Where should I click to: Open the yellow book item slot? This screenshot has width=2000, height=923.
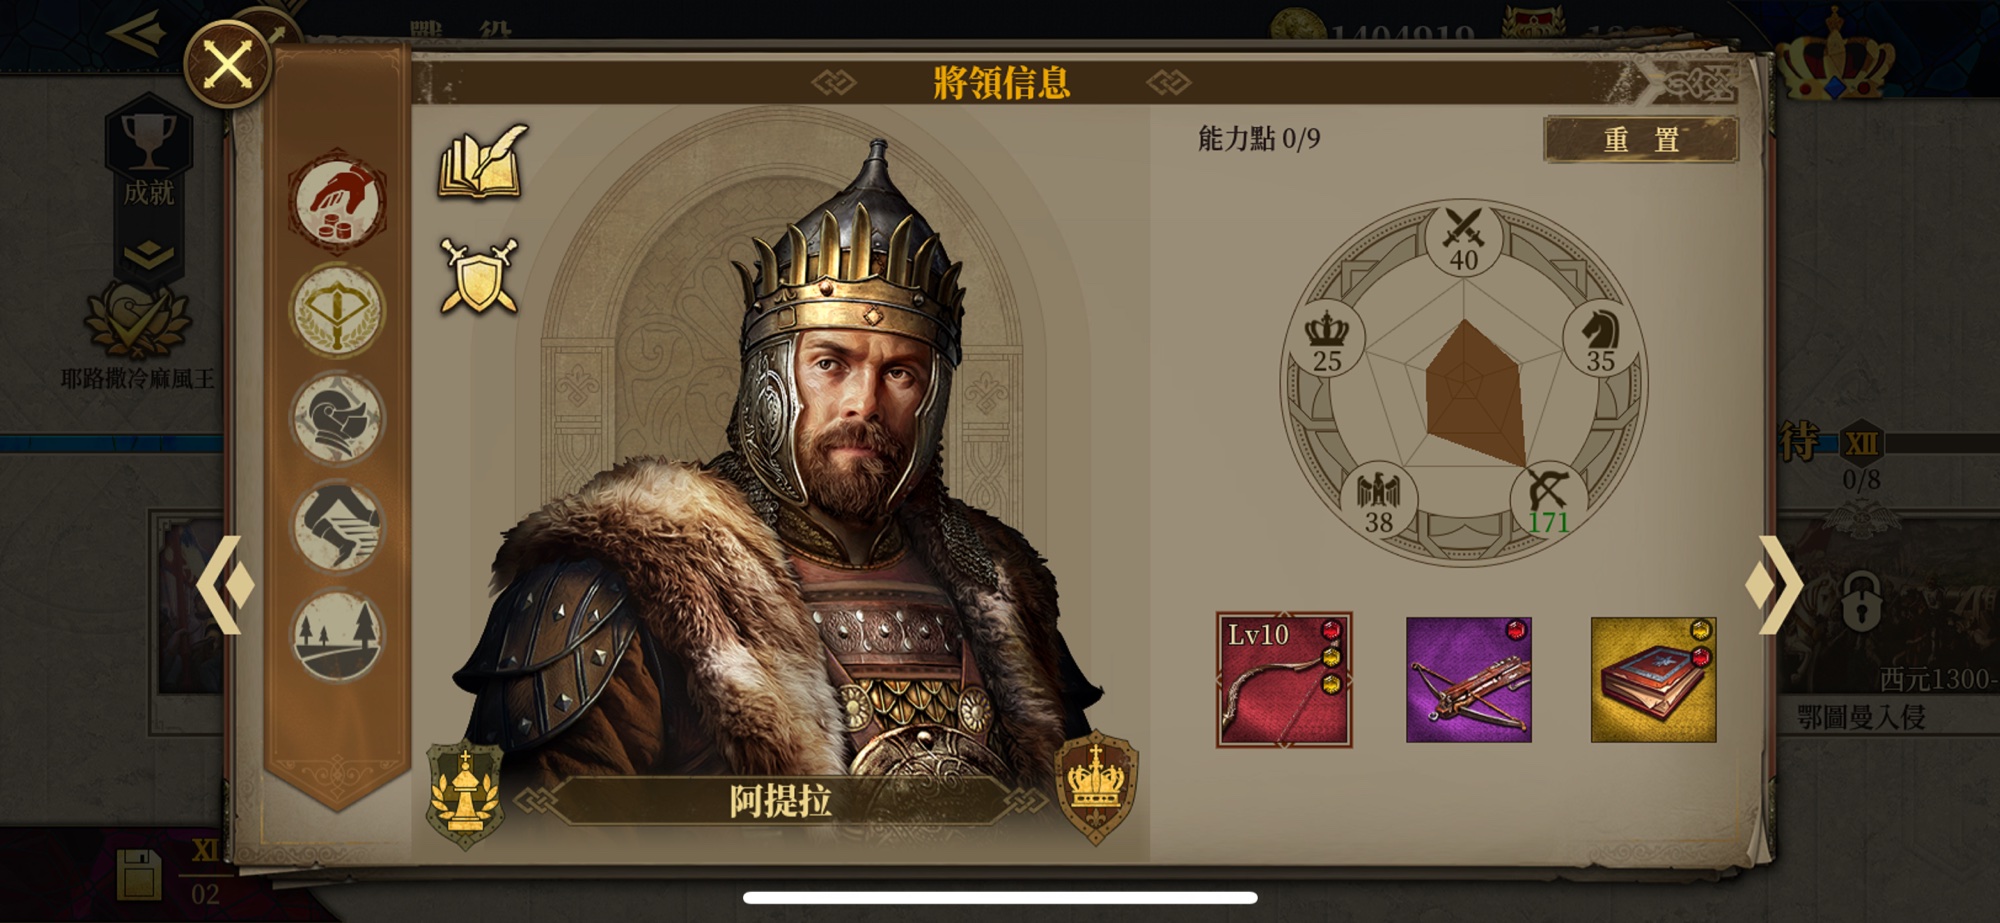pyautogui.click(x=1653, y=680)
